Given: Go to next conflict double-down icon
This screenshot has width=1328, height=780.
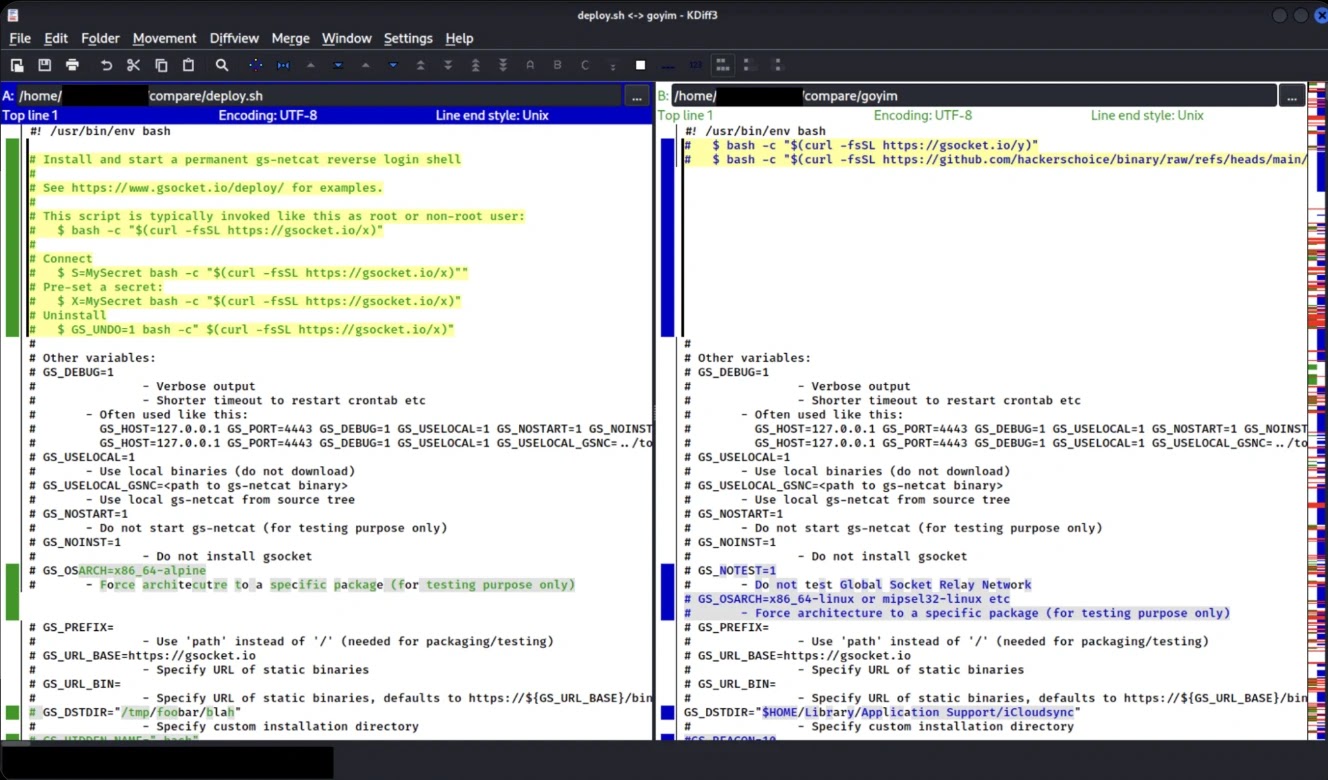Looking at the screenshot, I should (448, 65).
